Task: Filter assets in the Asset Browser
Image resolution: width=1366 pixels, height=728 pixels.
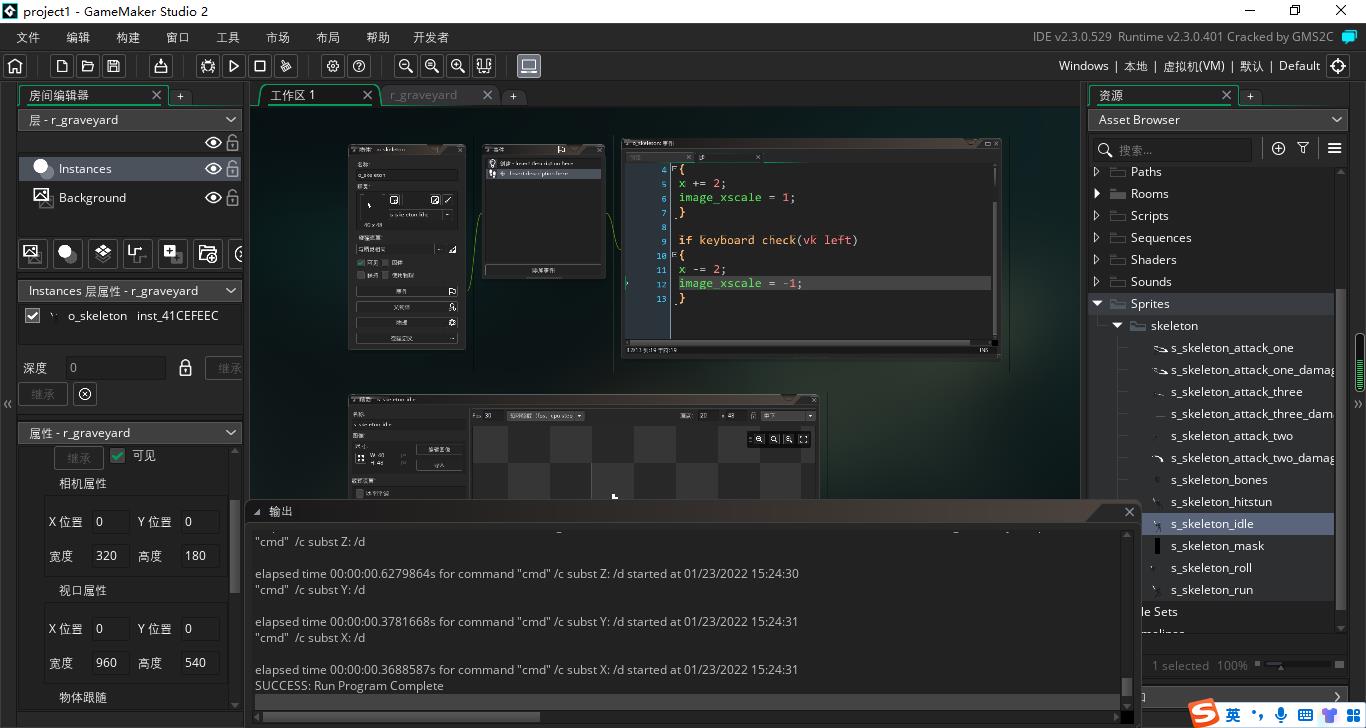Action: [1303, 148]
